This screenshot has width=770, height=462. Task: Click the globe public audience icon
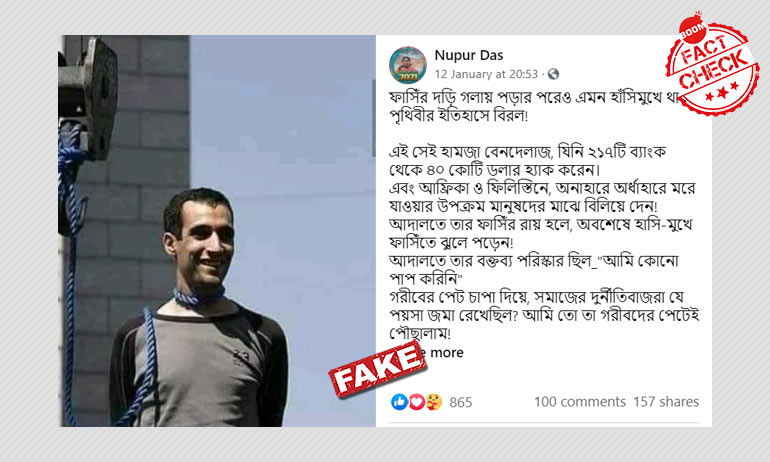(x=553, y=74)
